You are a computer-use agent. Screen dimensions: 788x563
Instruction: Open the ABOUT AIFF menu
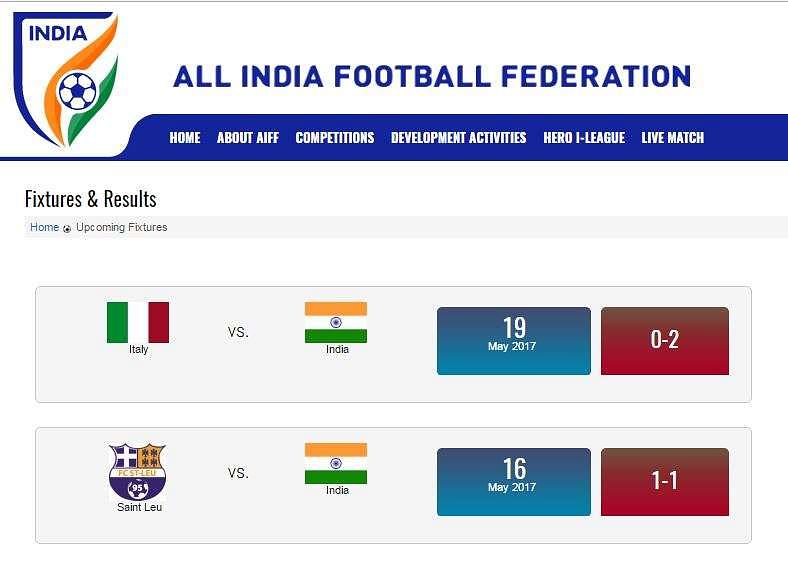pos(248,138)
